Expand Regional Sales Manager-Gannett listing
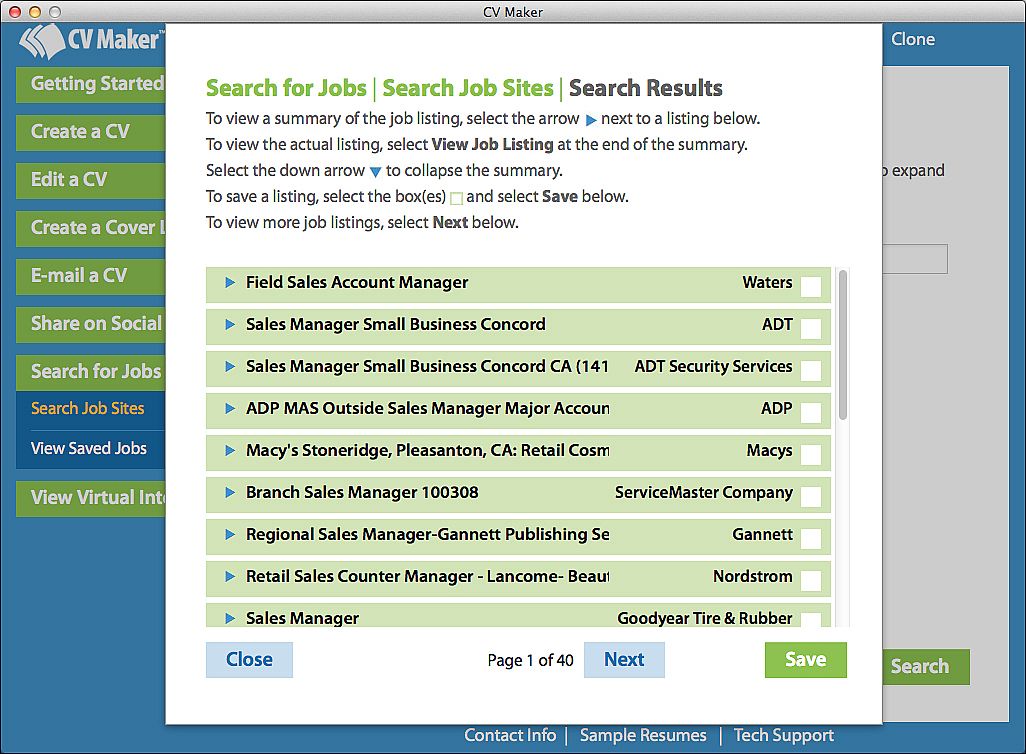Screen dimensions: 1026x754 pyautogui.click(x=230, y=535)
